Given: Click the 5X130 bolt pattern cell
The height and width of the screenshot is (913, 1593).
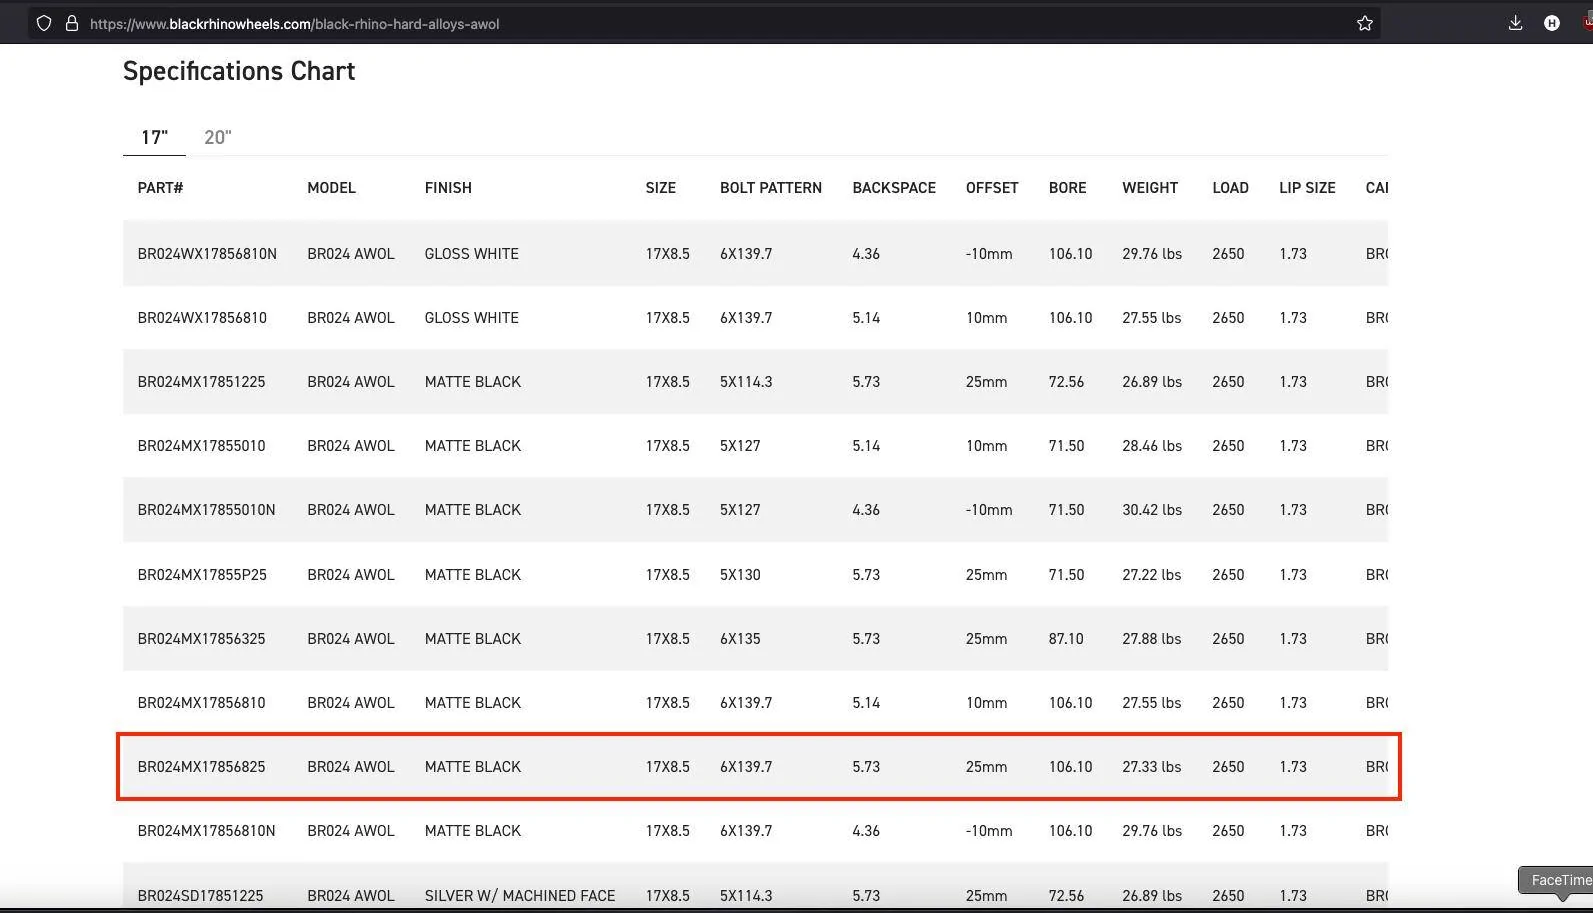Looking at the screenshot, I should 740,575.
